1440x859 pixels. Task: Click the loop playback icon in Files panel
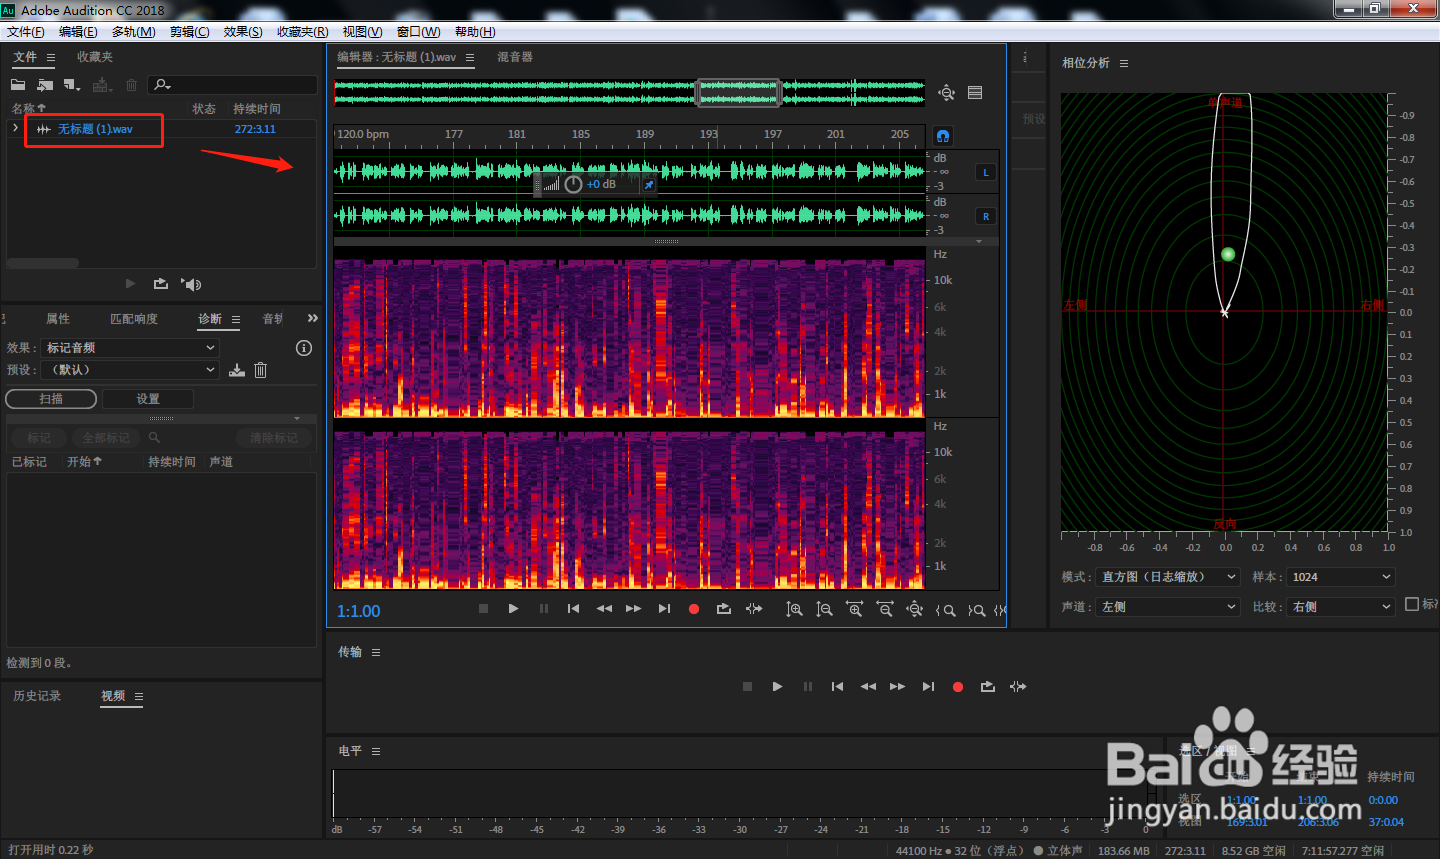point(161,284)
